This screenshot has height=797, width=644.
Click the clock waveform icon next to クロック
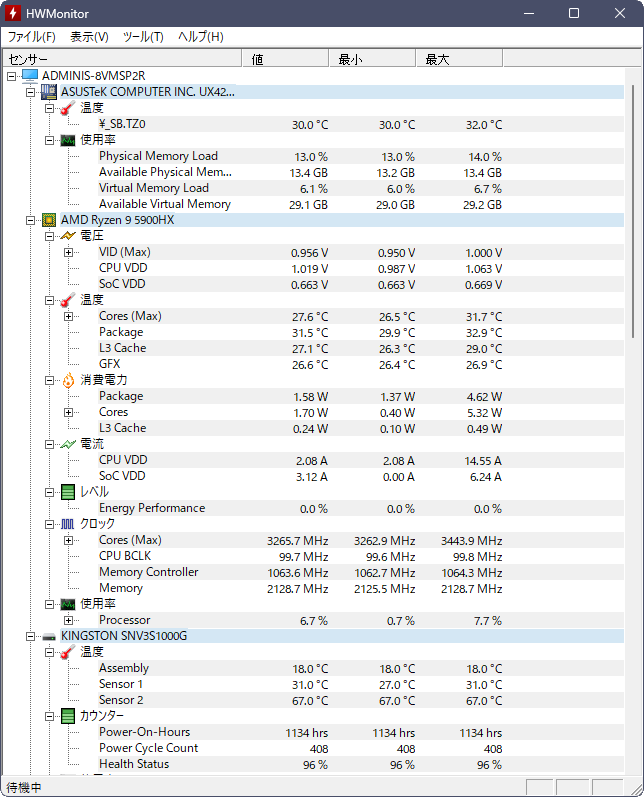click(68, 524)
